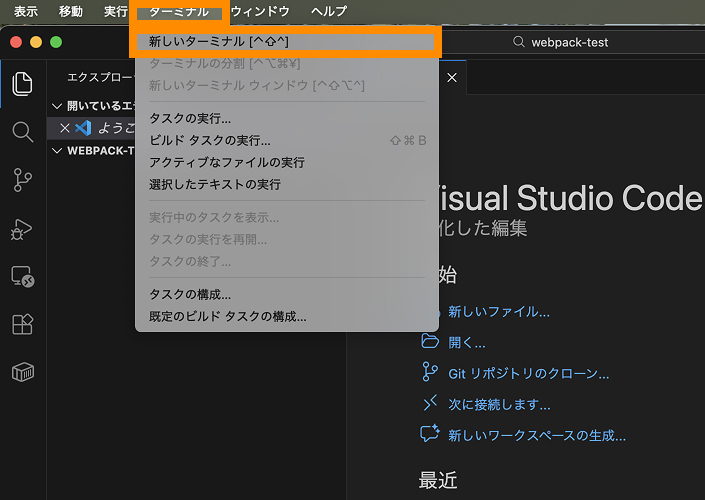
Task: Choose タスクの構成... menu entry
Action: (x=190, y=294)
